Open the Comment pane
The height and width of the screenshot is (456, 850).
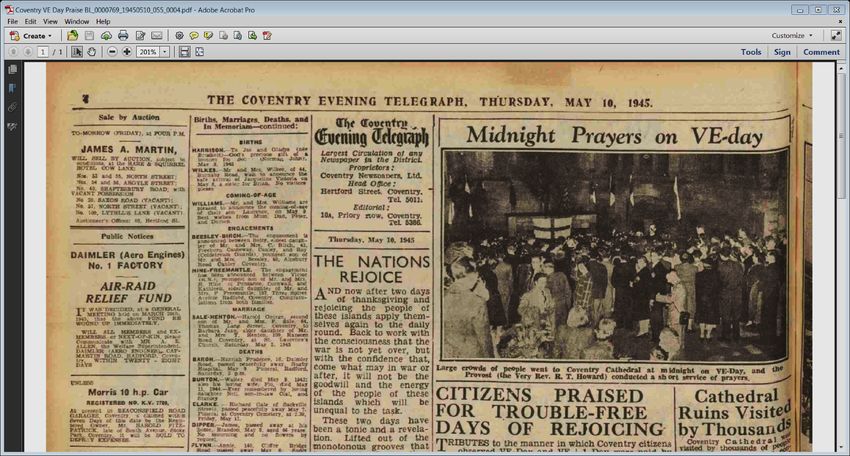coord(821,52)
